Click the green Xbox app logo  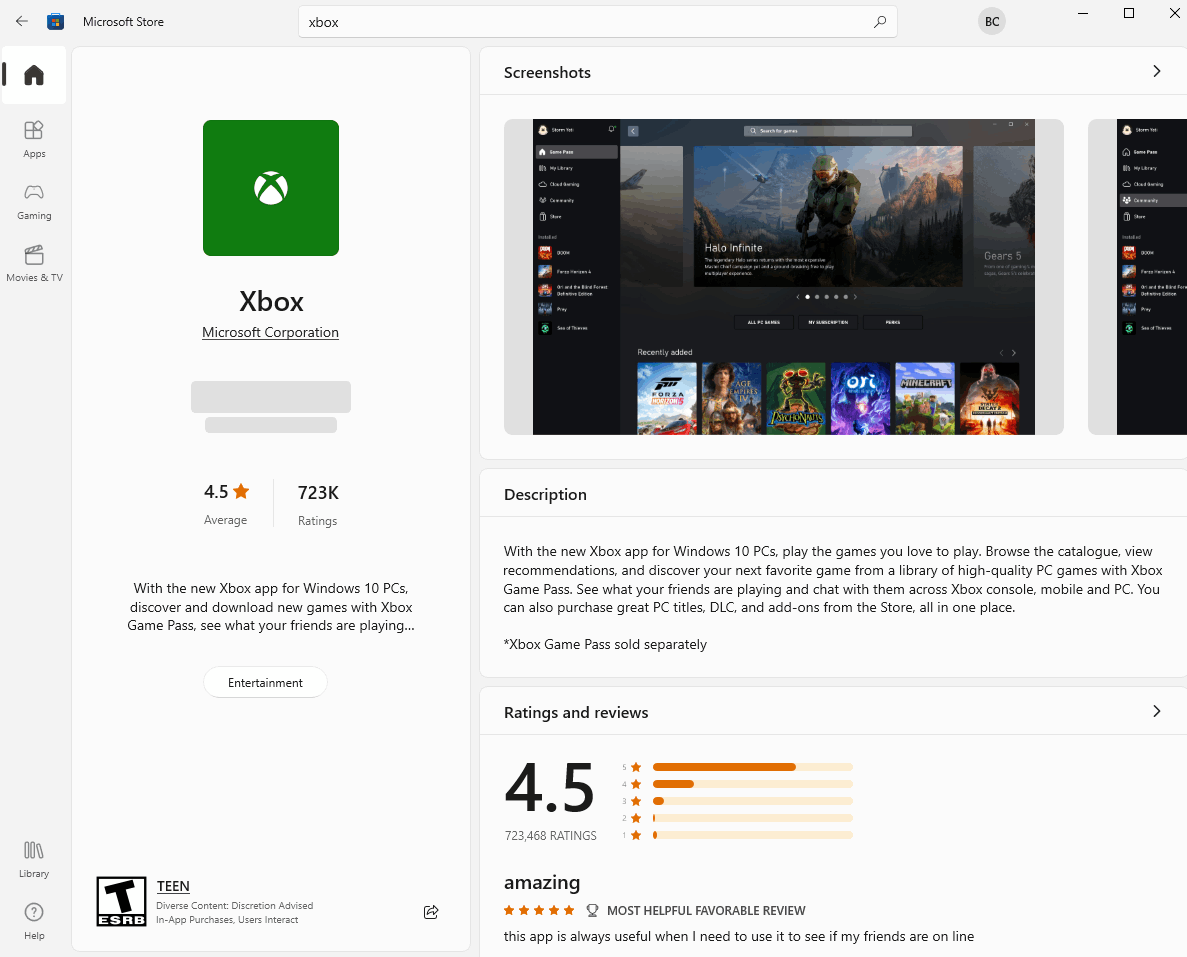point(271,188)
